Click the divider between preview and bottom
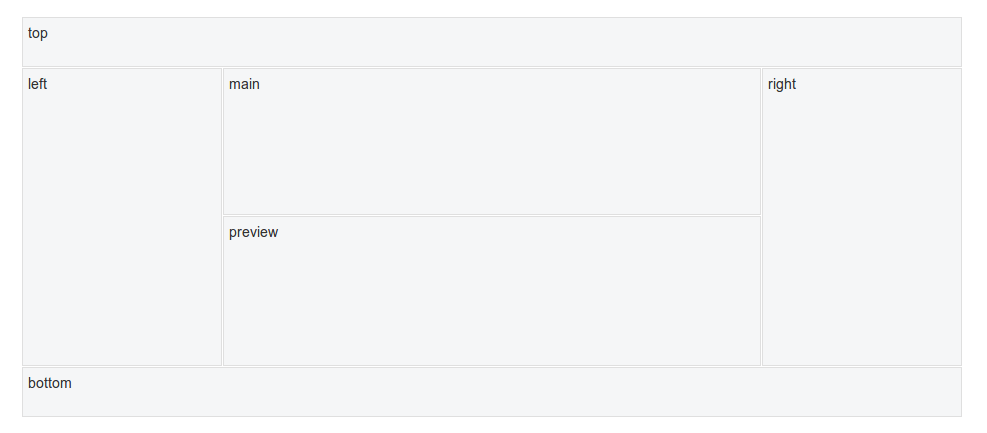 click(492, 366)
